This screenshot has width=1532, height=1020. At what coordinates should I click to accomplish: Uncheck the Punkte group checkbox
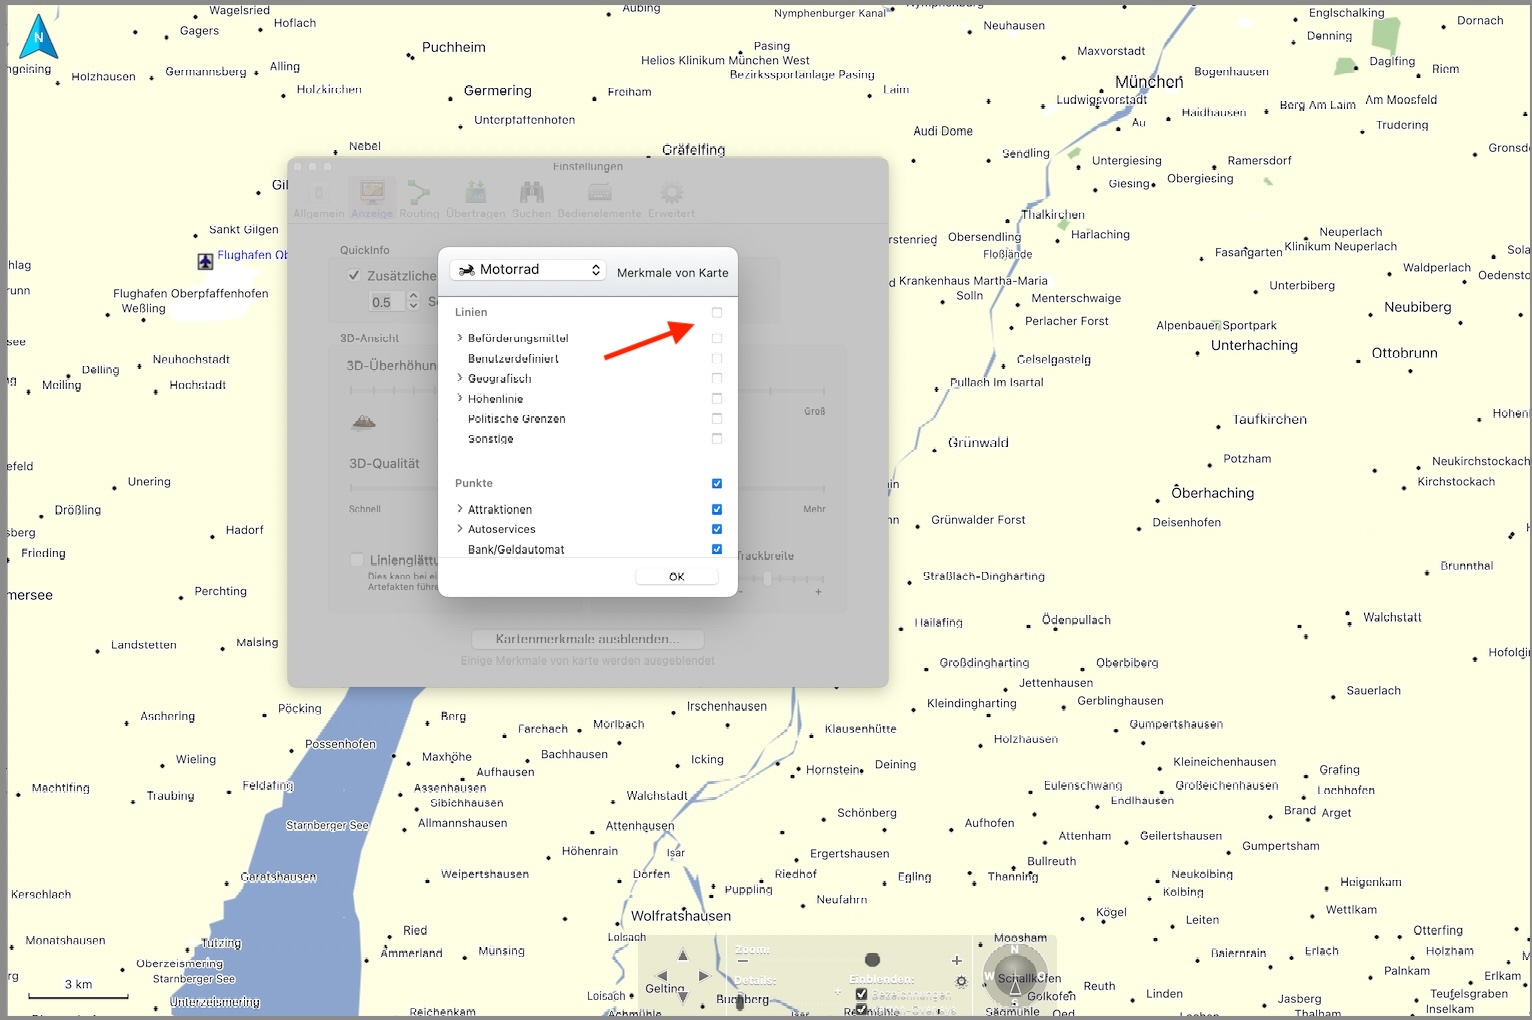coord(717,484)
